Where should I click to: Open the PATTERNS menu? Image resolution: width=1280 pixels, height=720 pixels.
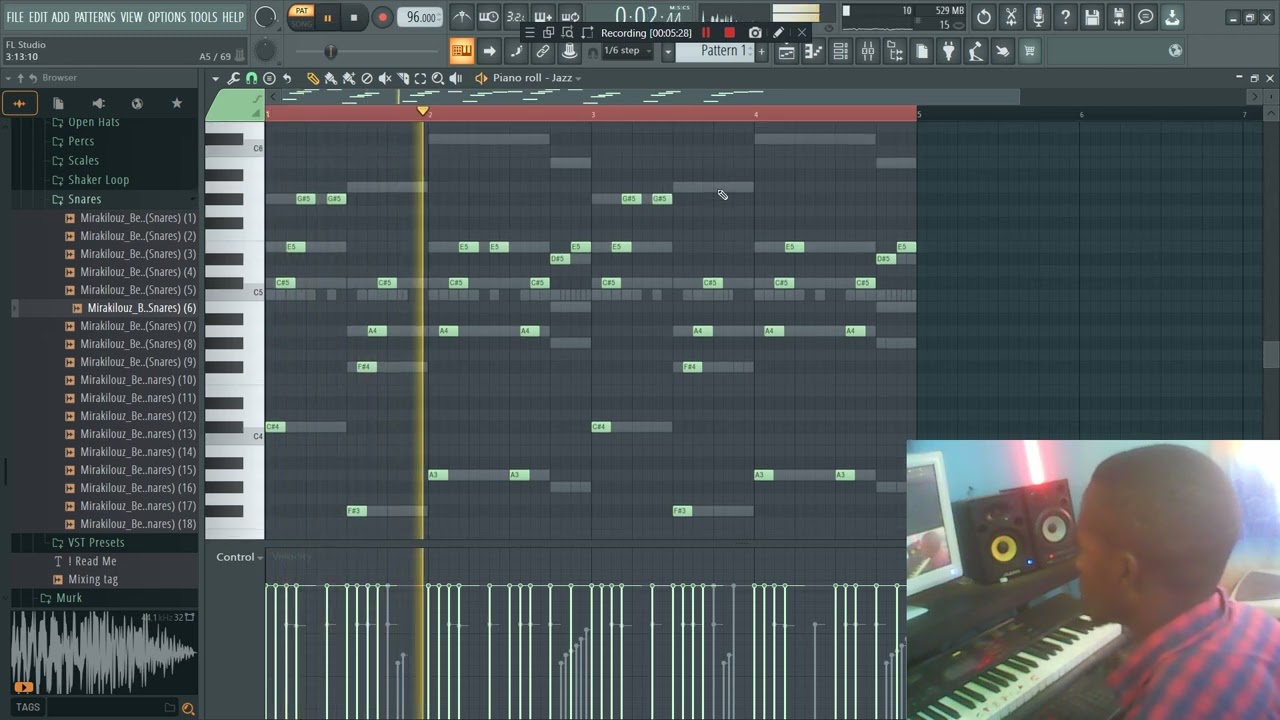(x=95, y=17)
